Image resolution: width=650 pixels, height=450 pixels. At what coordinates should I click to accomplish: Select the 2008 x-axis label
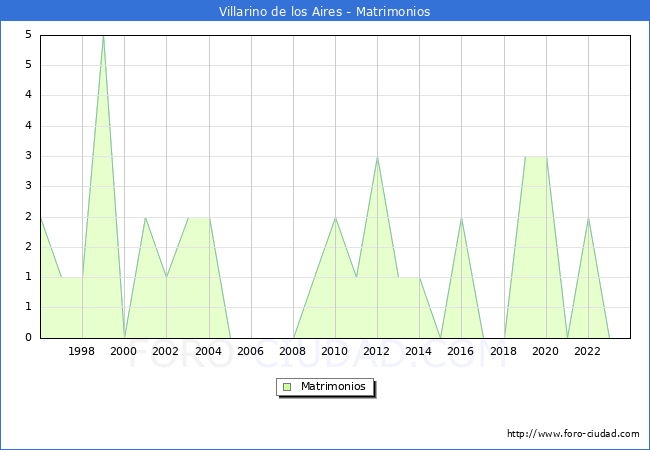tap(293, 351)
